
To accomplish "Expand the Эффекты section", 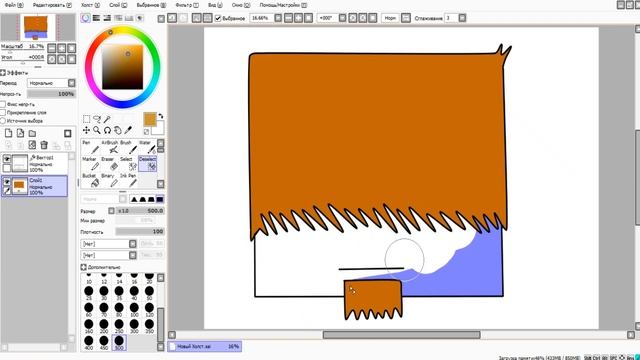I will pos(2,73).
